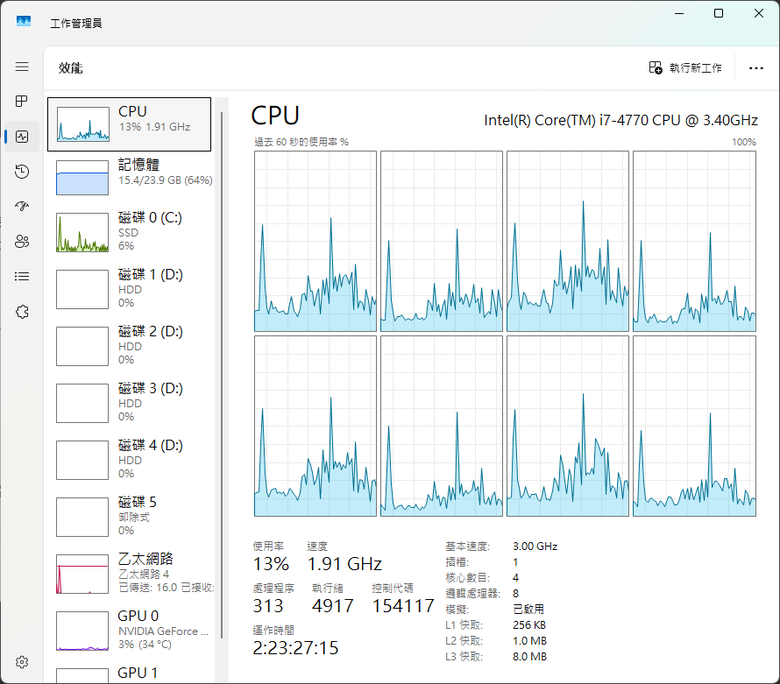This screenshot has width=780, height=684.
Task: Click the 3.00 GHz base speed value
Action: 535,546
